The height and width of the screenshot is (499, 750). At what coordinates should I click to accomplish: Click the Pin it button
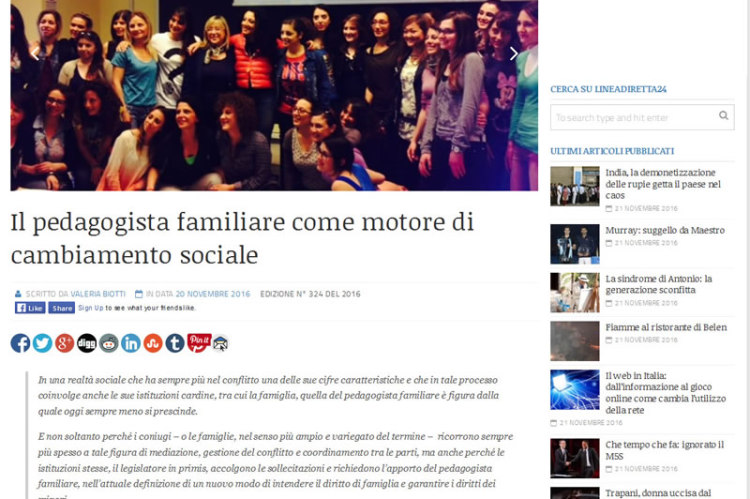click(x=199, y=343)
